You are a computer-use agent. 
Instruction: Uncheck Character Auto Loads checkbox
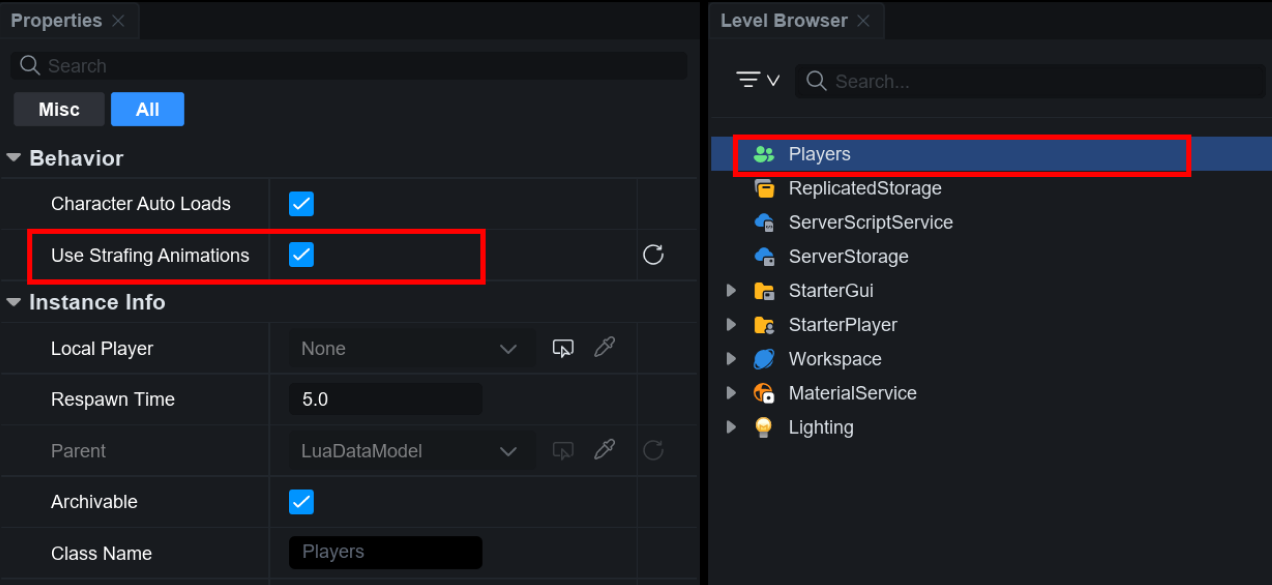[x=301, y=204]
